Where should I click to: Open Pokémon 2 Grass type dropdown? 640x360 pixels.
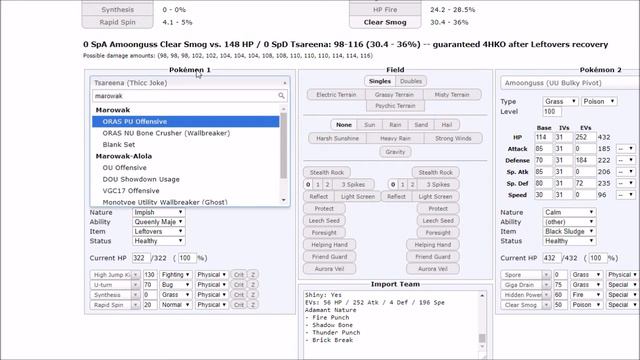click(560, 101)
